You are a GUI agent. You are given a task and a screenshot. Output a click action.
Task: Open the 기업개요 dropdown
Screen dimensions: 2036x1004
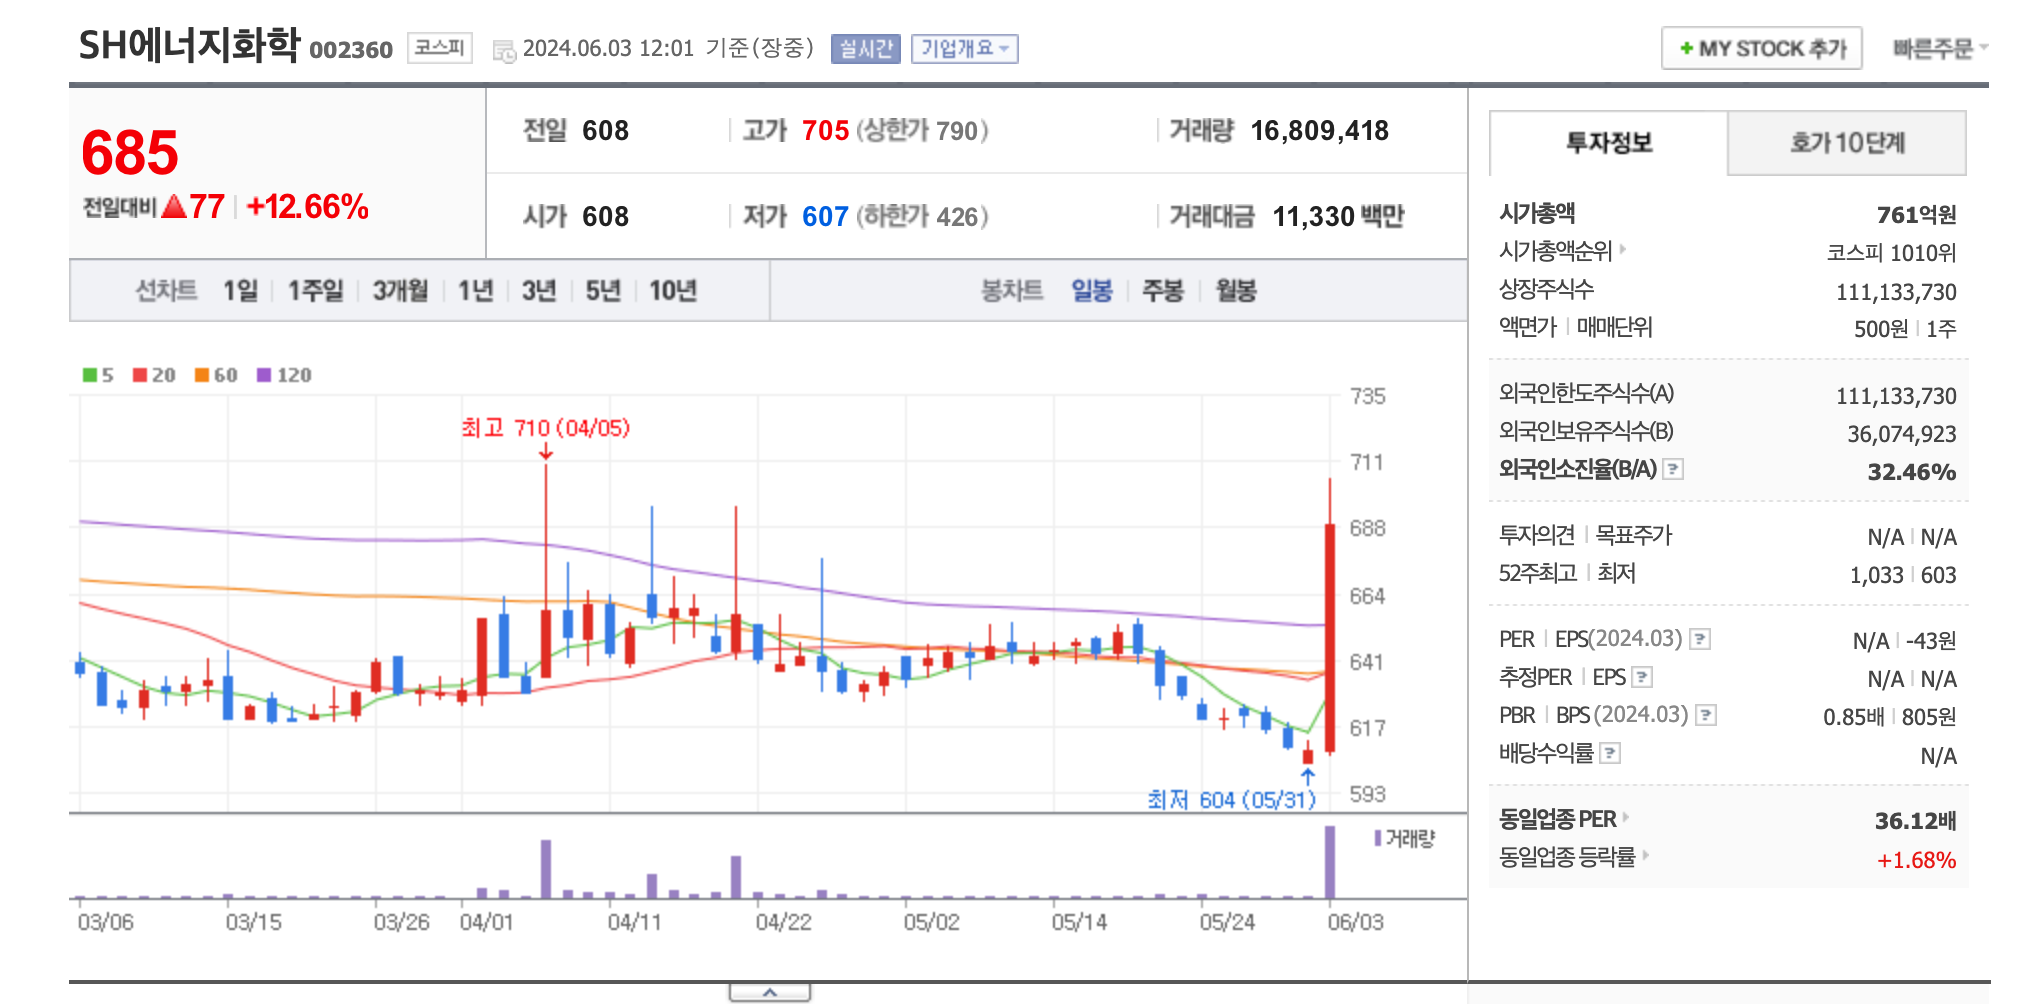[x=964, y=49]
